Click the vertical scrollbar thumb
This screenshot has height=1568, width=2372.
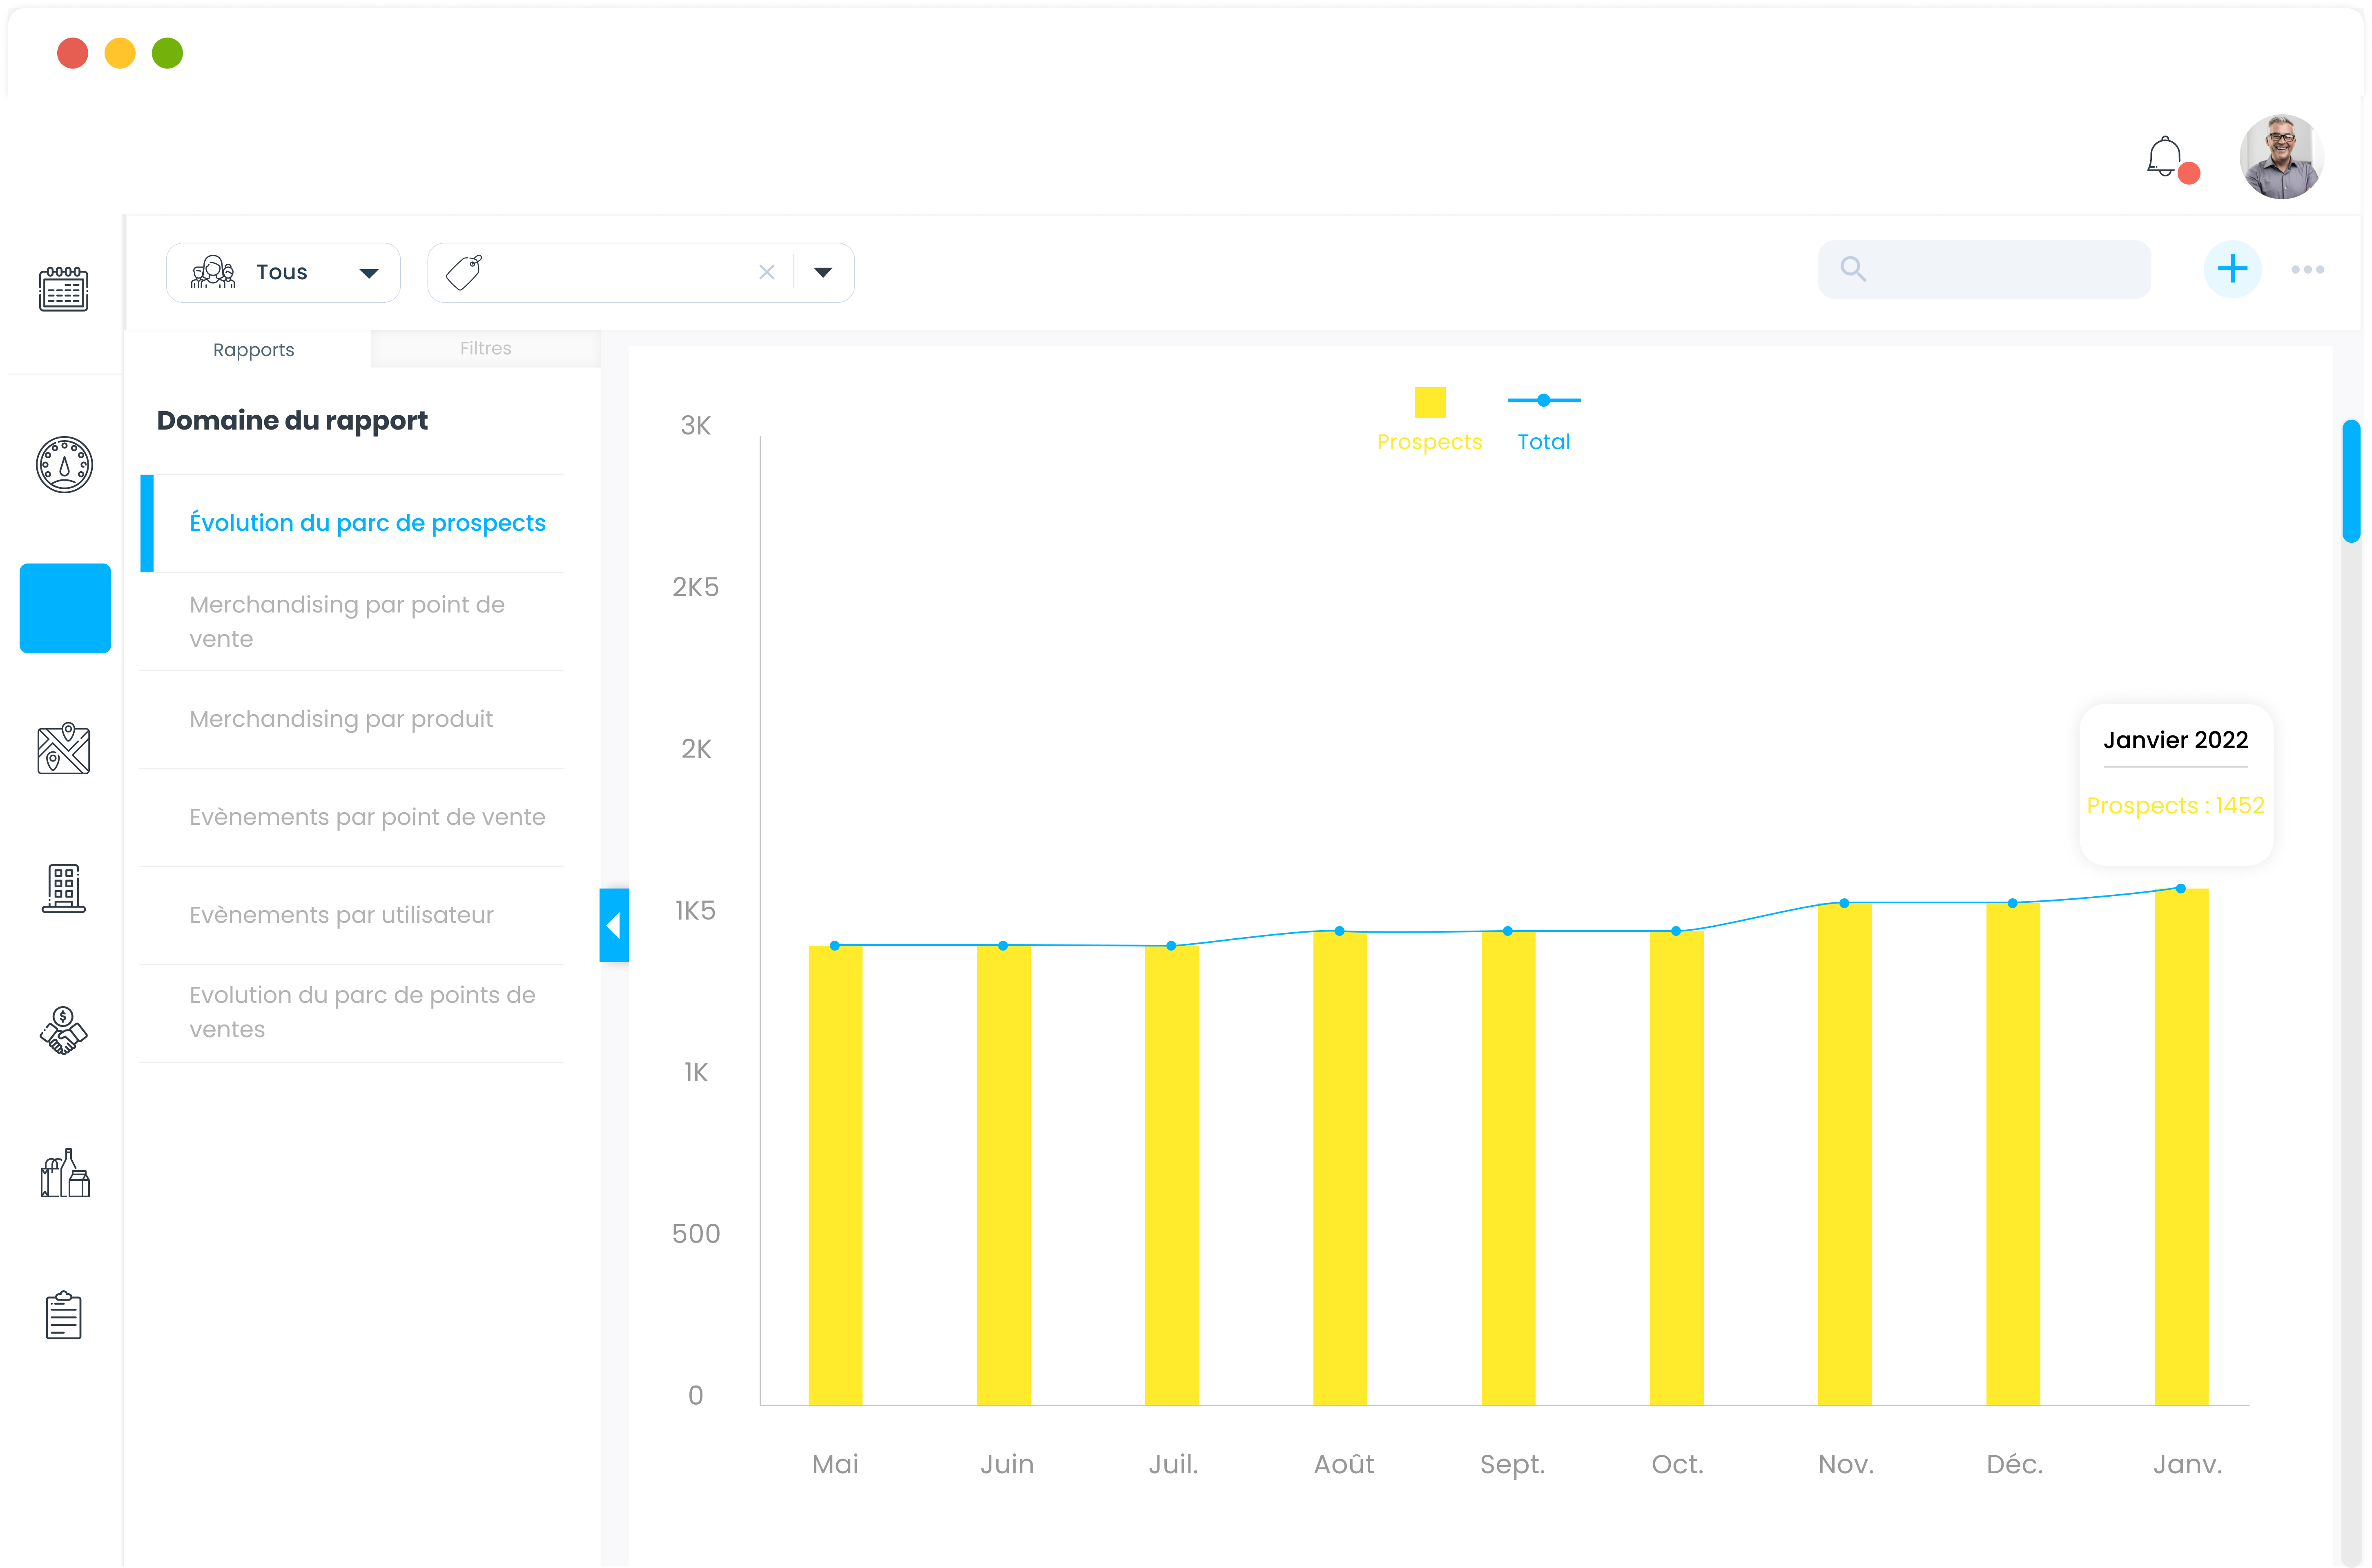tap(2351, 481)
